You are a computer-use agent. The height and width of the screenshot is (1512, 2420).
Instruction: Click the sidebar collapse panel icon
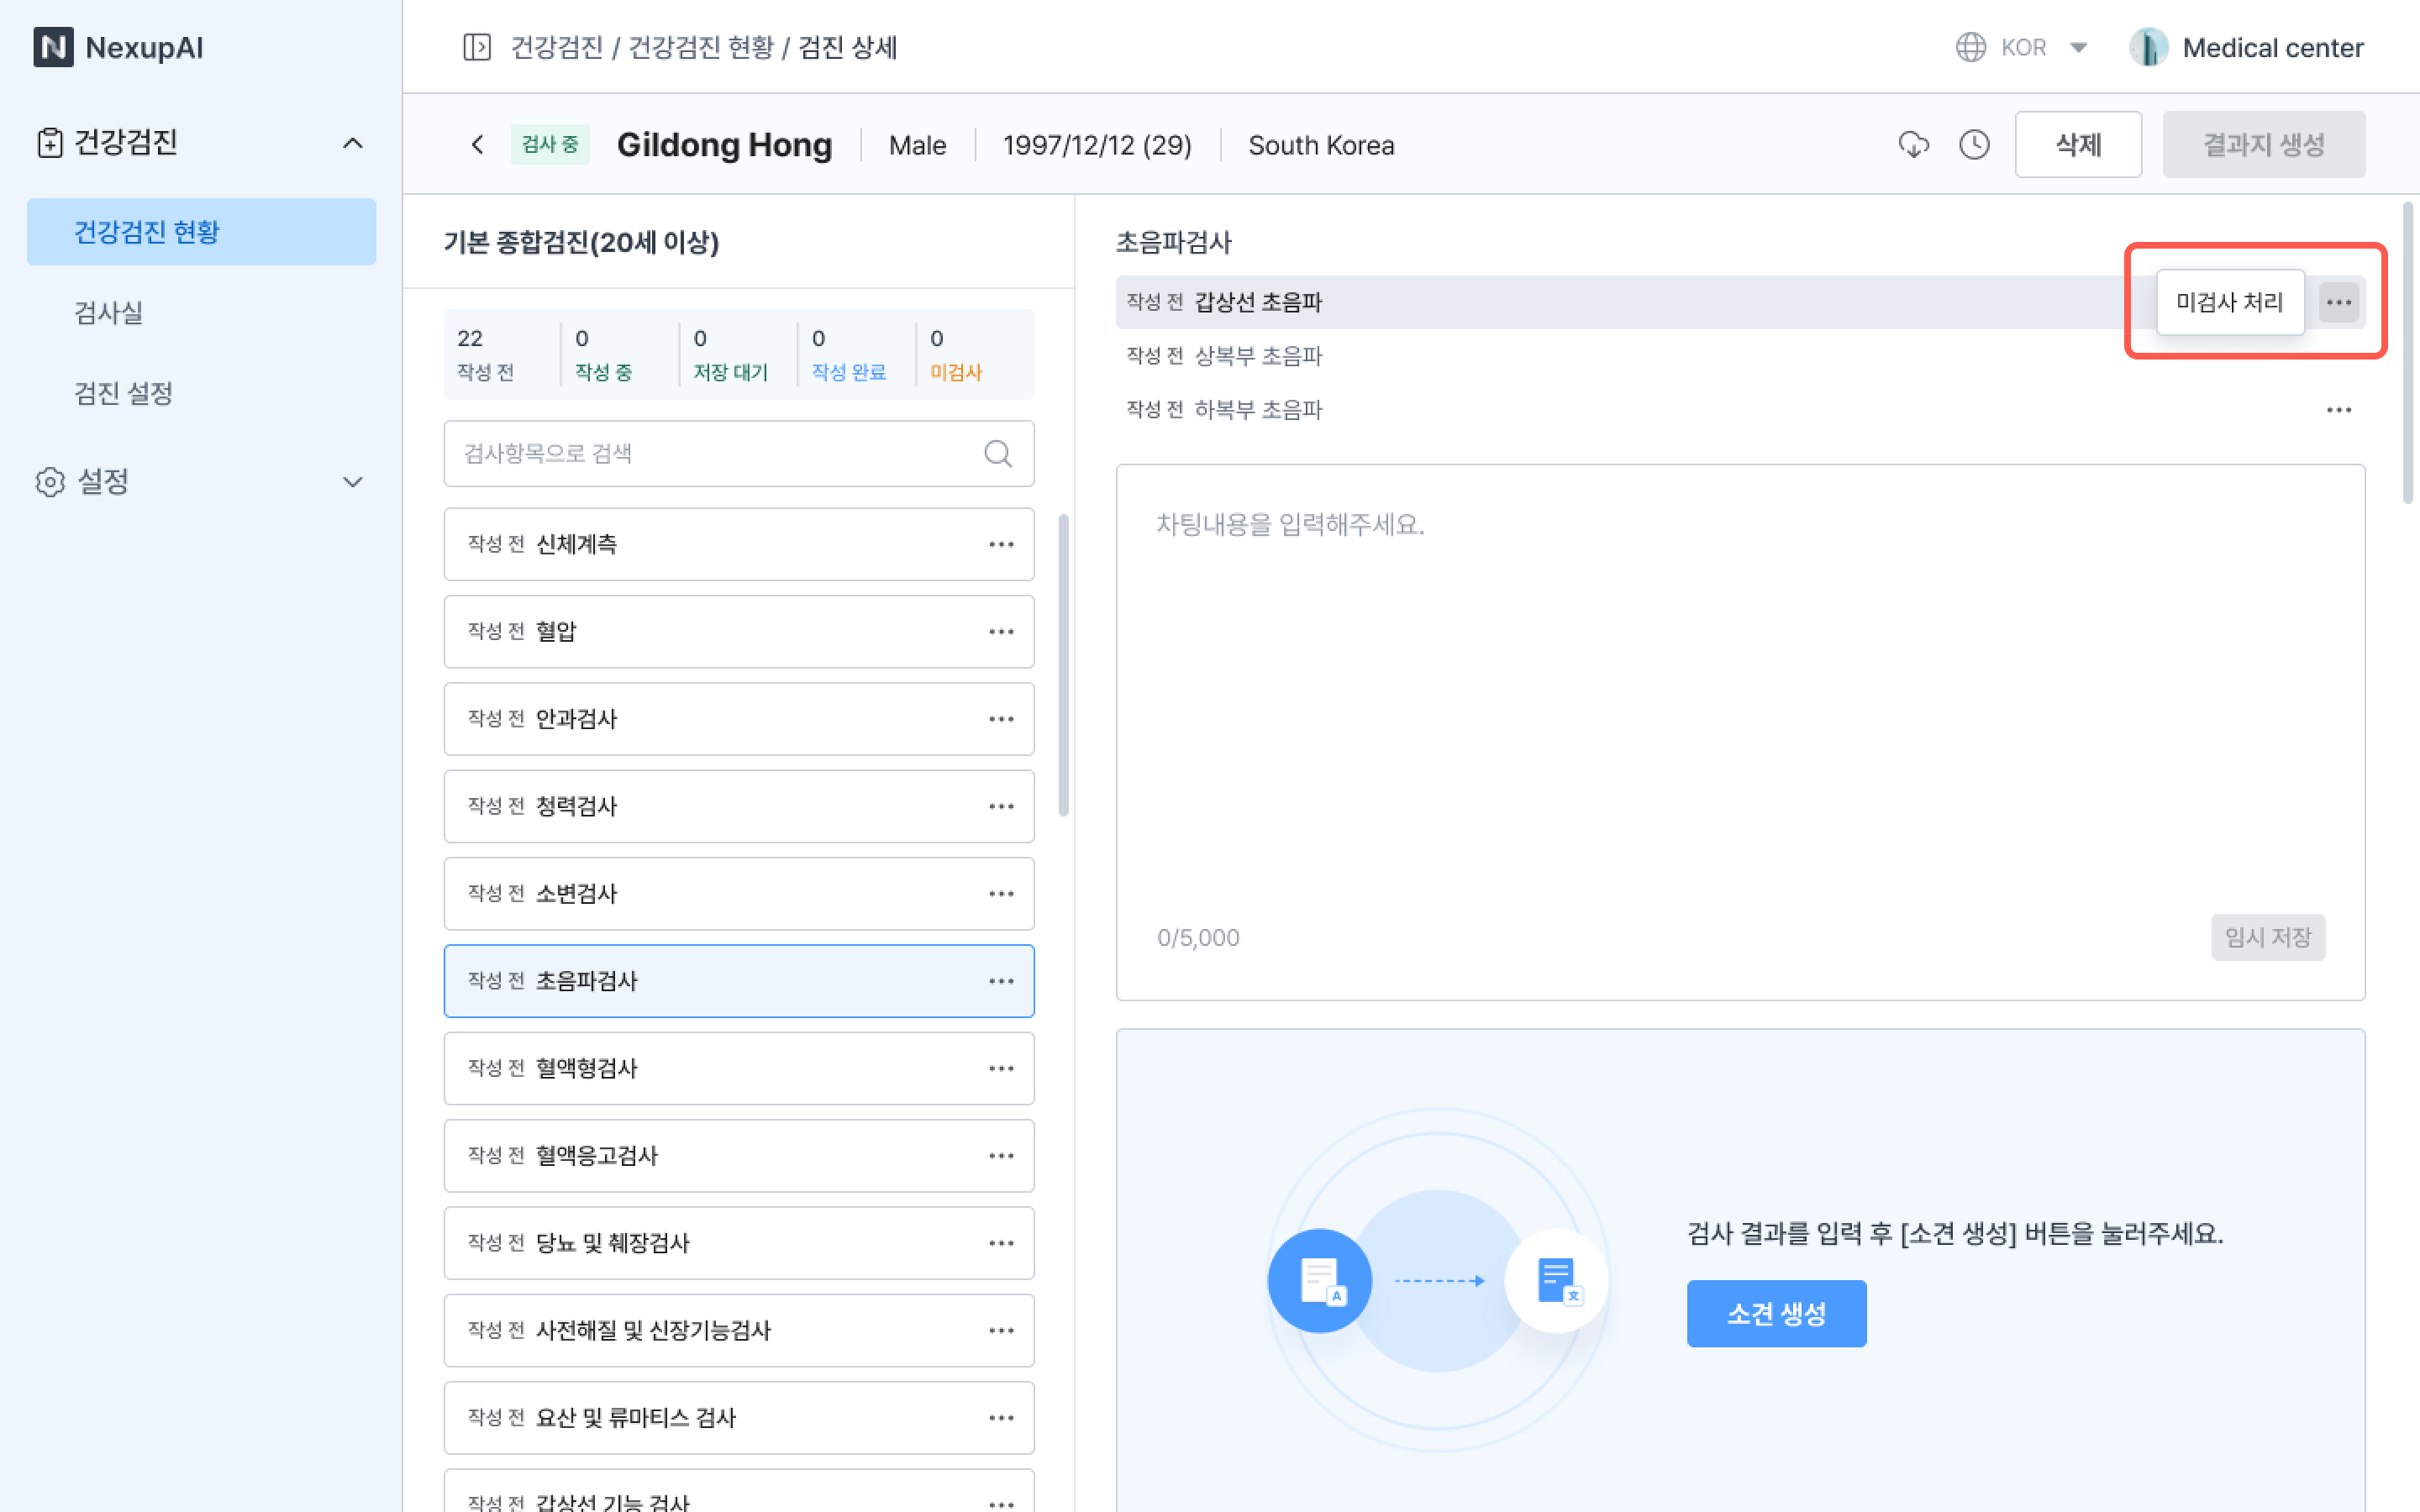(x=476, y=47)
